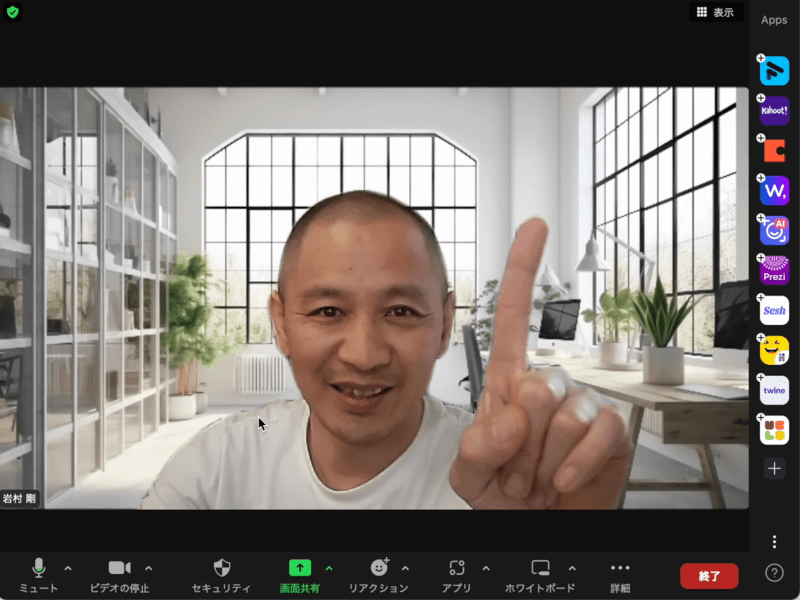Screen dimensions: 800x600
Task: Add a new app with plus icon
Action: pos(774,468)
